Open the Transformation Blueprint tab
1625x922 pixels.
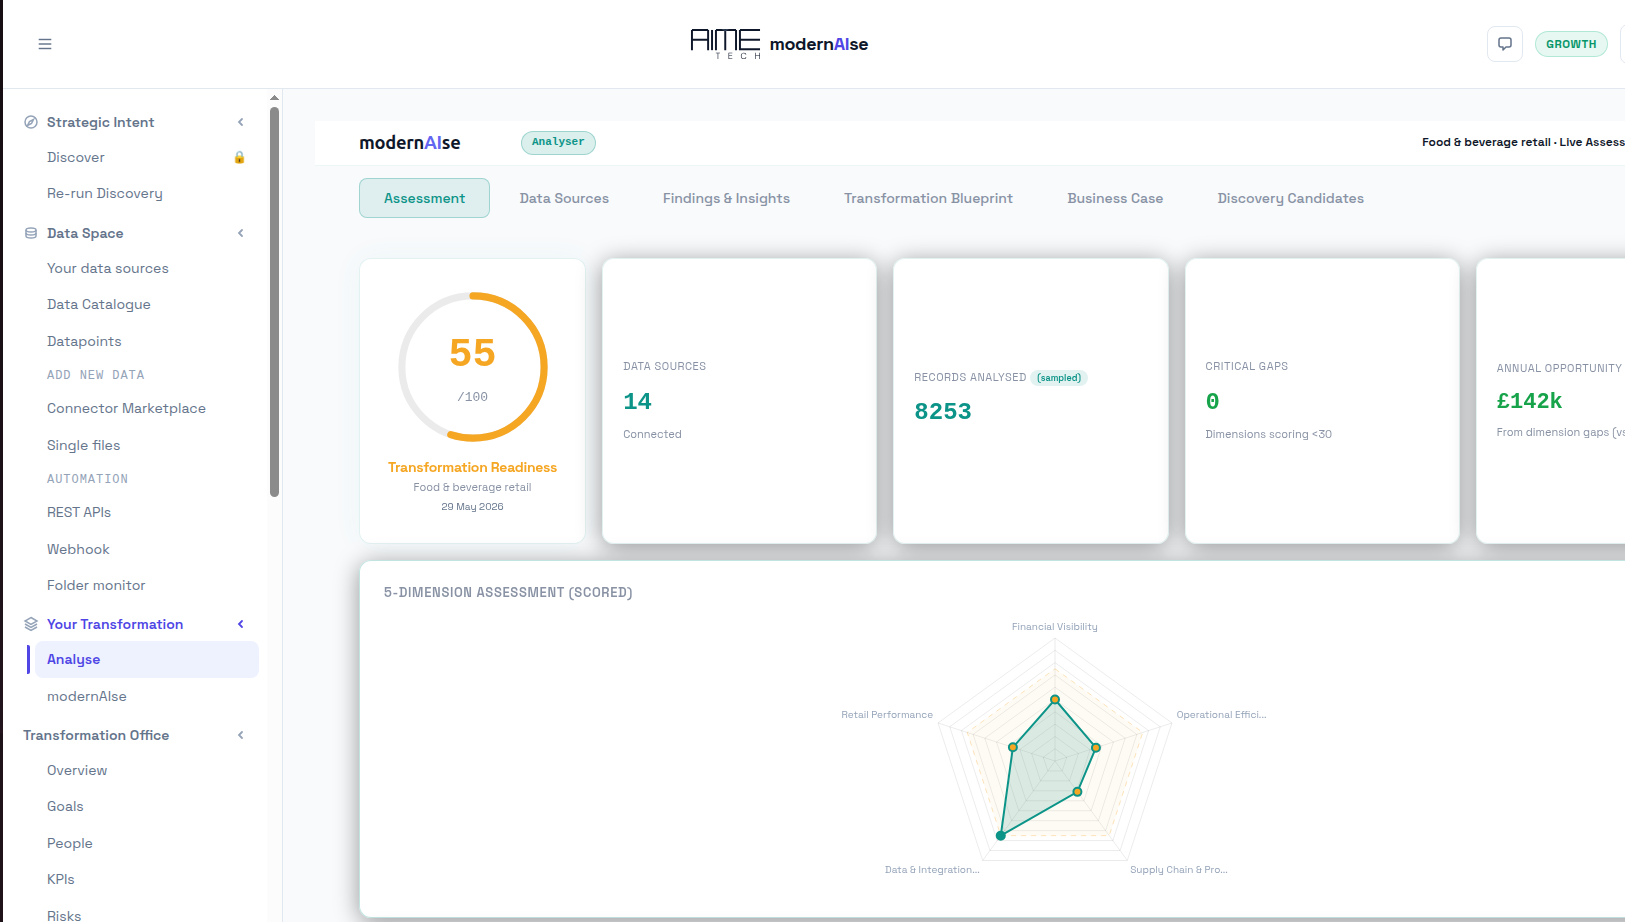928,198
